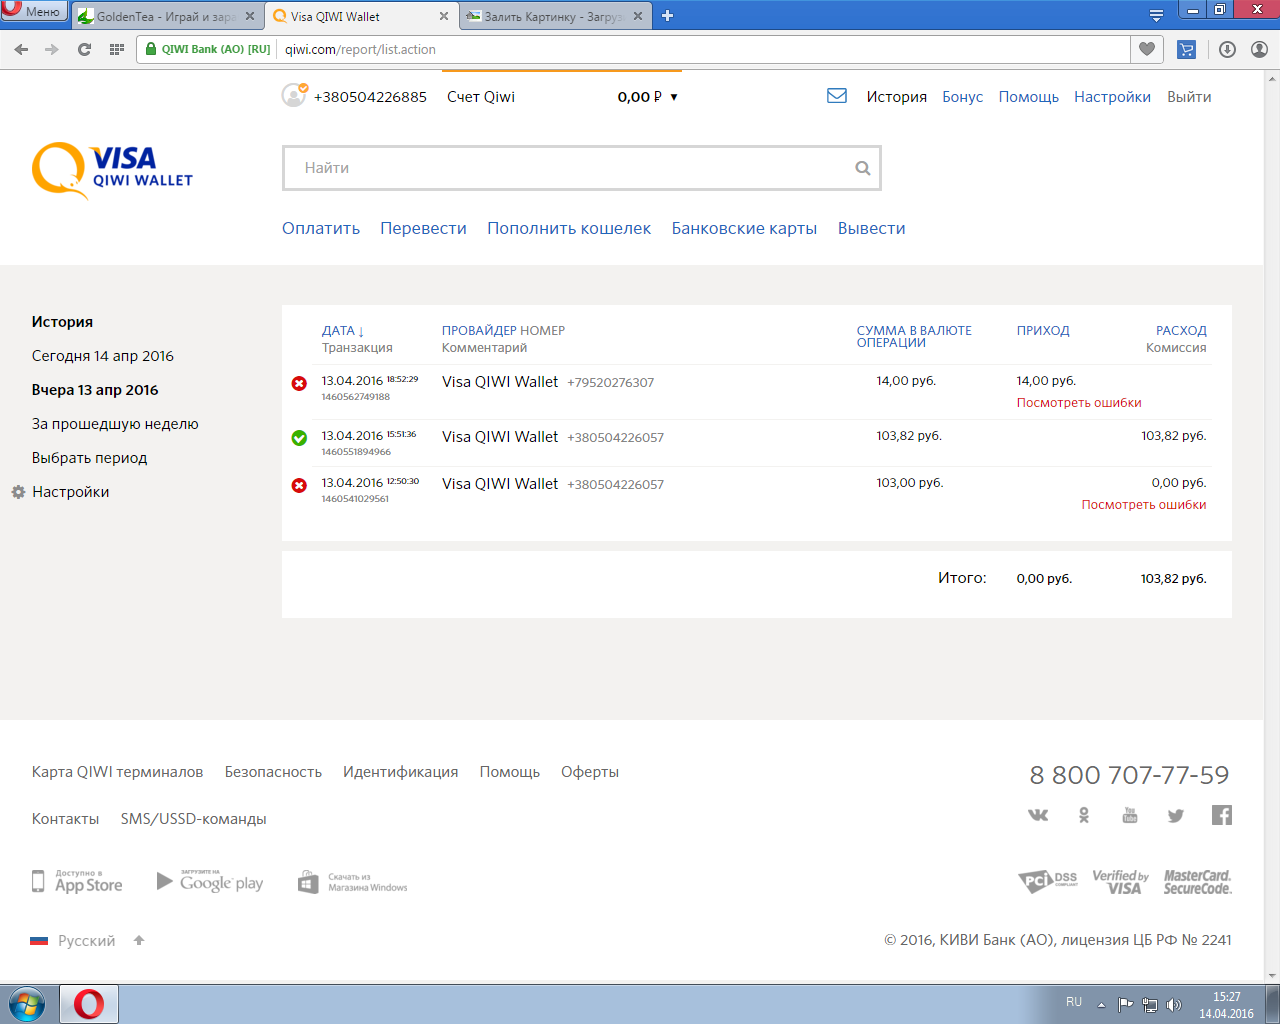Click the shopping cart extension icon
The height and width of the screenshot is (1024, 1280).
[1187, 49]
